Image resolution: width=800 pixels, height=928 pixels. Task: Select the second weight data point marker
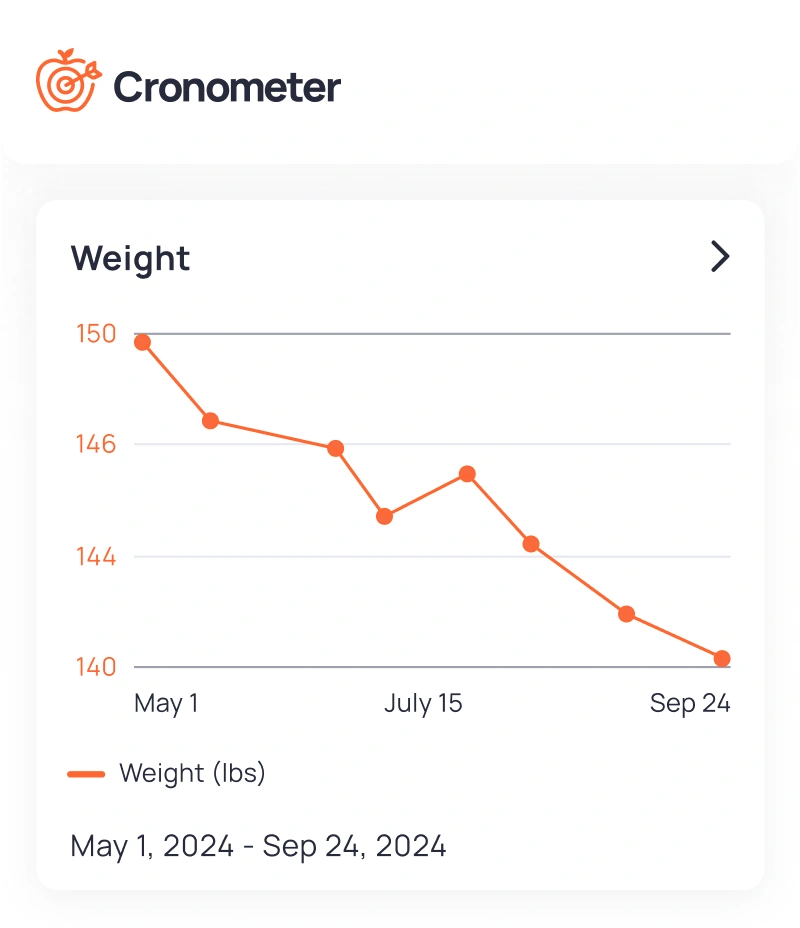click(211, 421)
